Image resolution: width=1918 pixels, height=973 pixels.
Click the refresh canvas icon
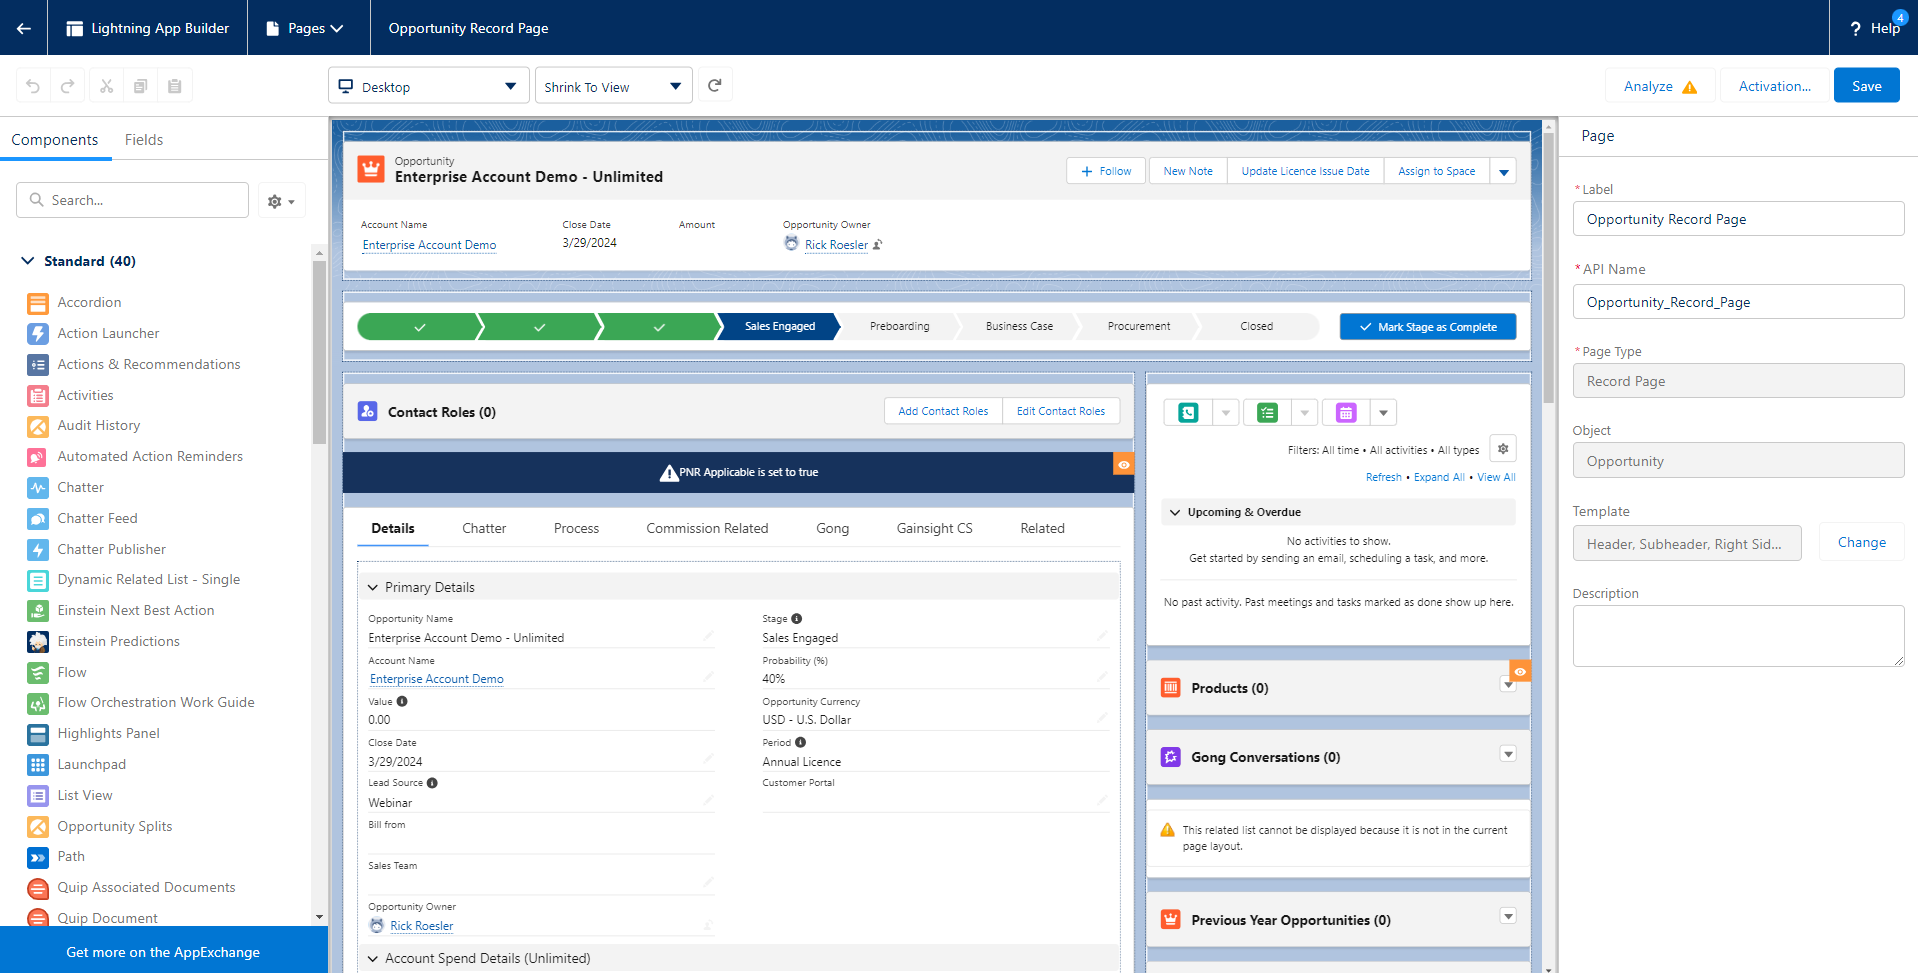(x=715, y=86)
